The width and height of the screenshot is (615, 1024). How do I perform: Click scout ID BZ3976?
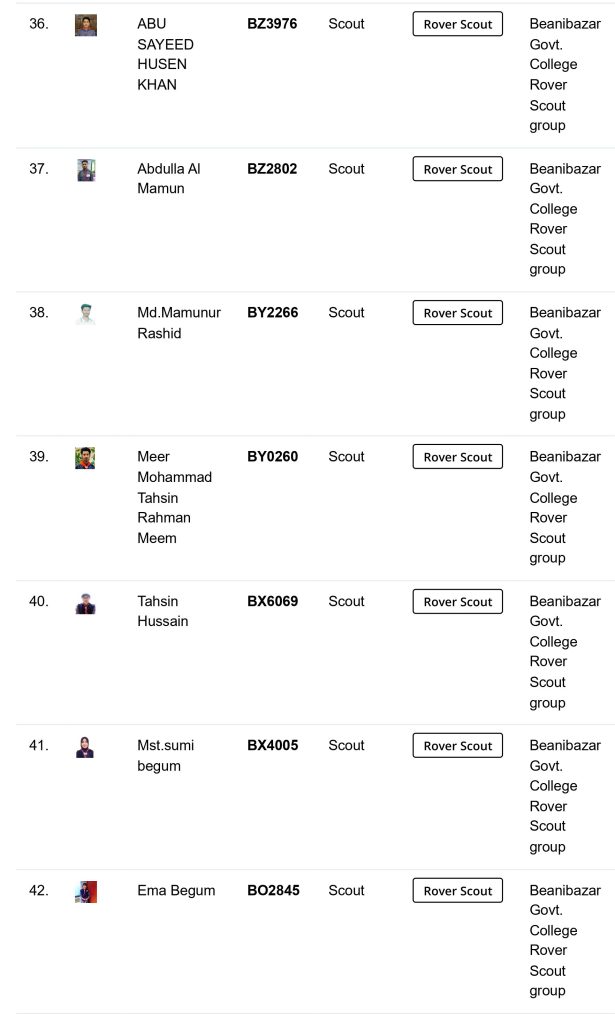272,24
